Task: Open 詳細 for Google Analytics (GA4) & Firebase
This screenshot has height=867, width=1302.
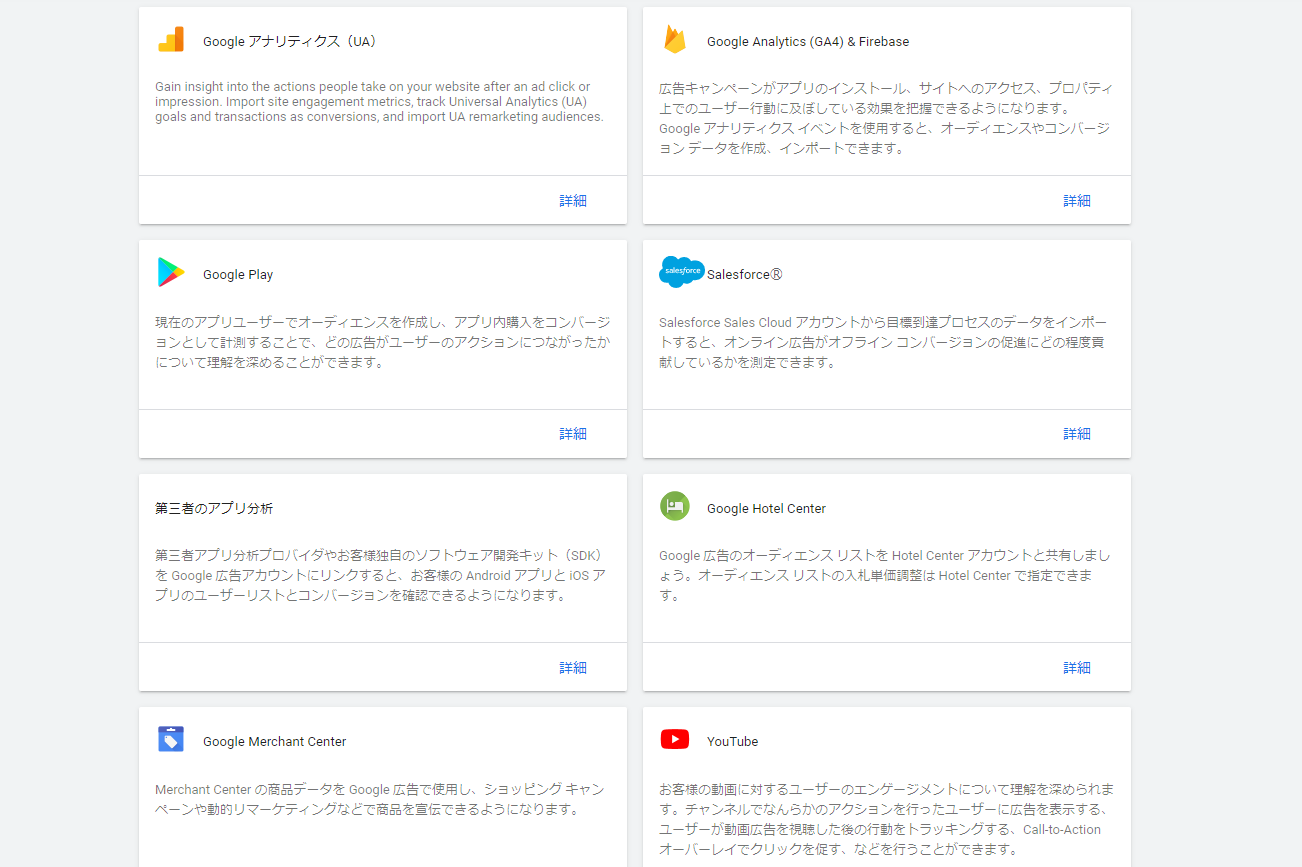Action: (1077, 201)
